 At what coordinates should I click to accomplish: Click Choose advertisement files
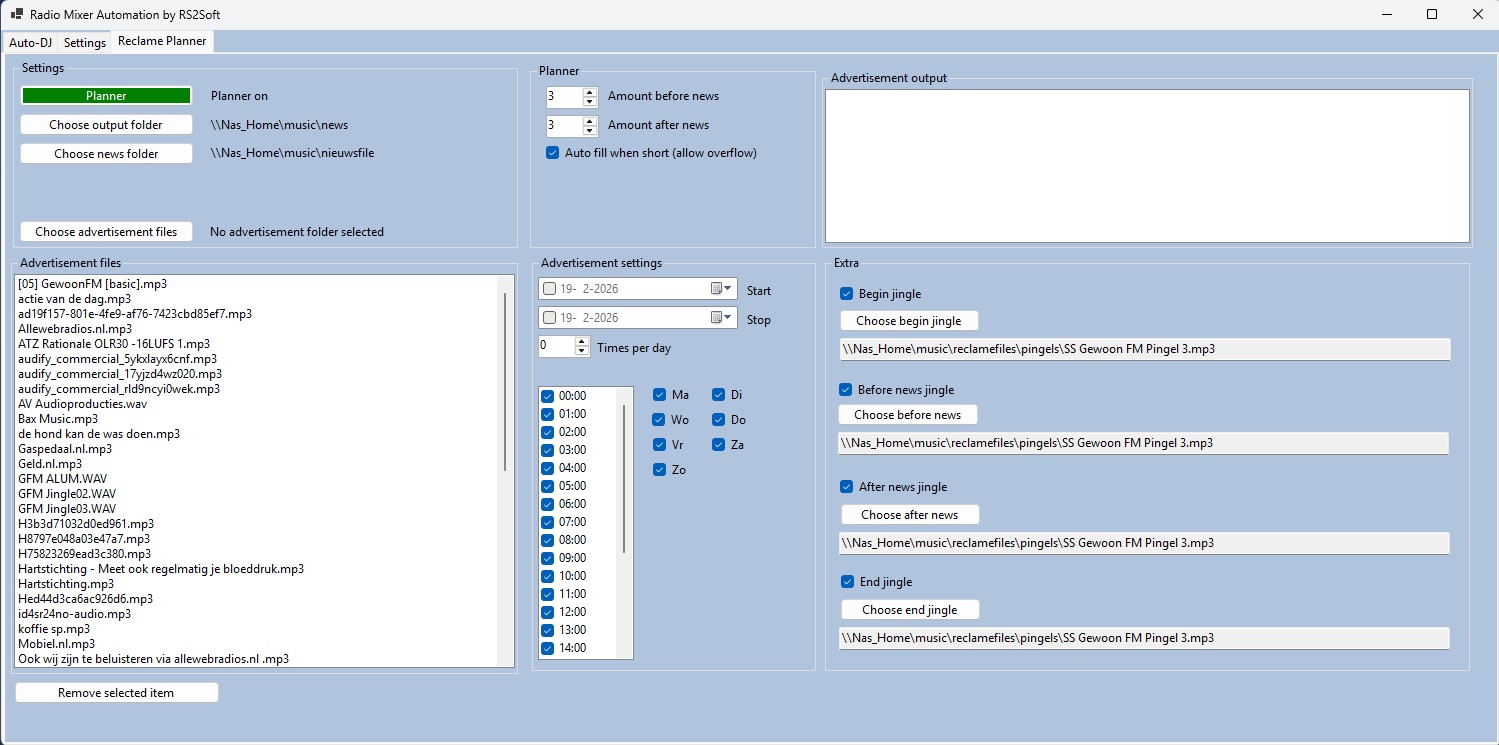click(x=105, y=231)
